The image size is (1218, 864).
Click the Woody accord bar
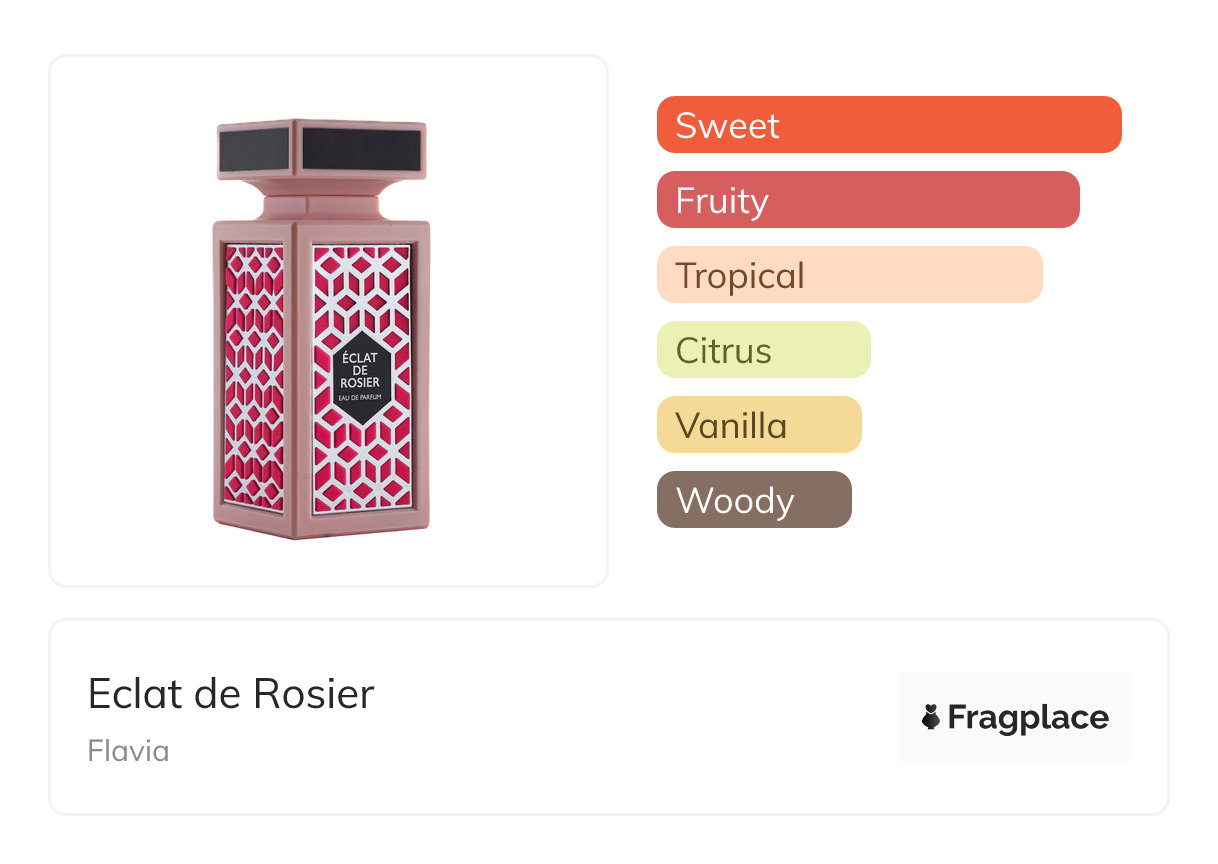[753, 500]
